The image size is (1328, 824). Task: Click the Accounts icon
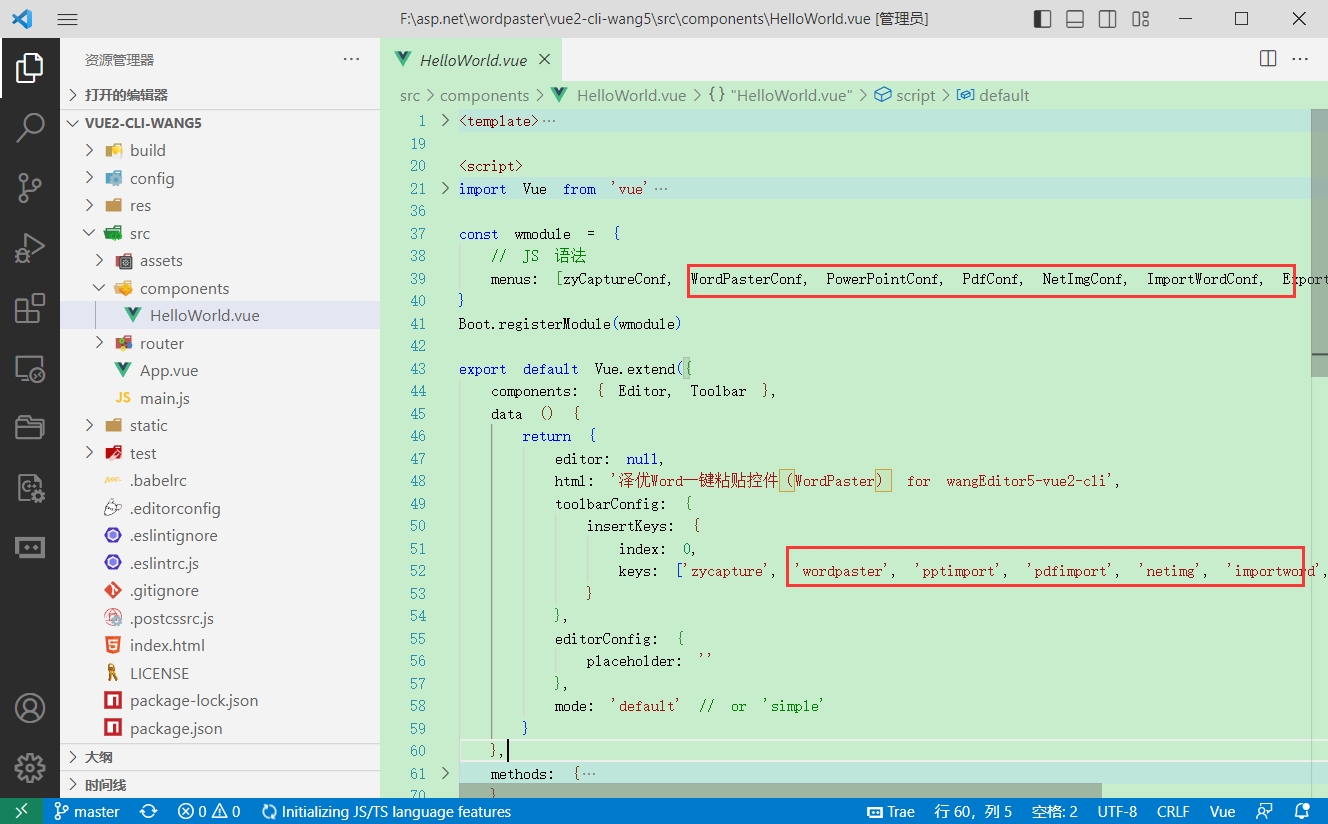[x=30, y=708]
